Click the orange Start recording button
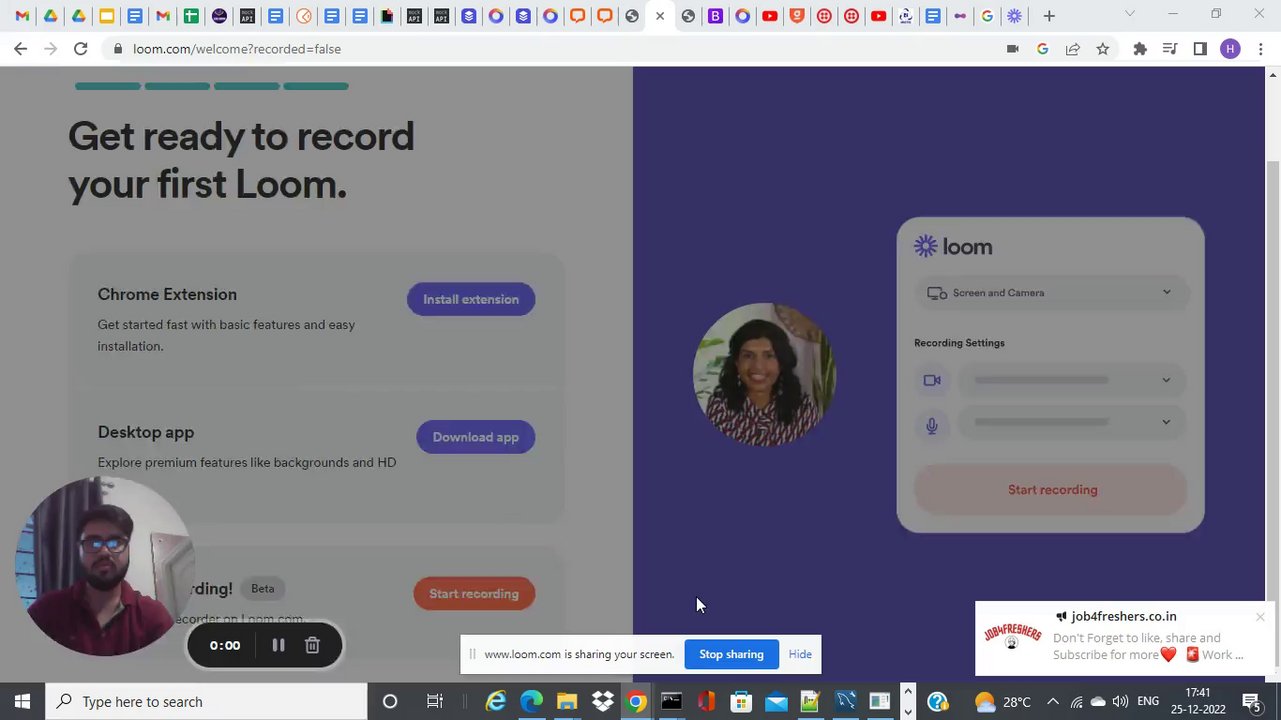Viewport: 1281px width, 720px height. 474,594
